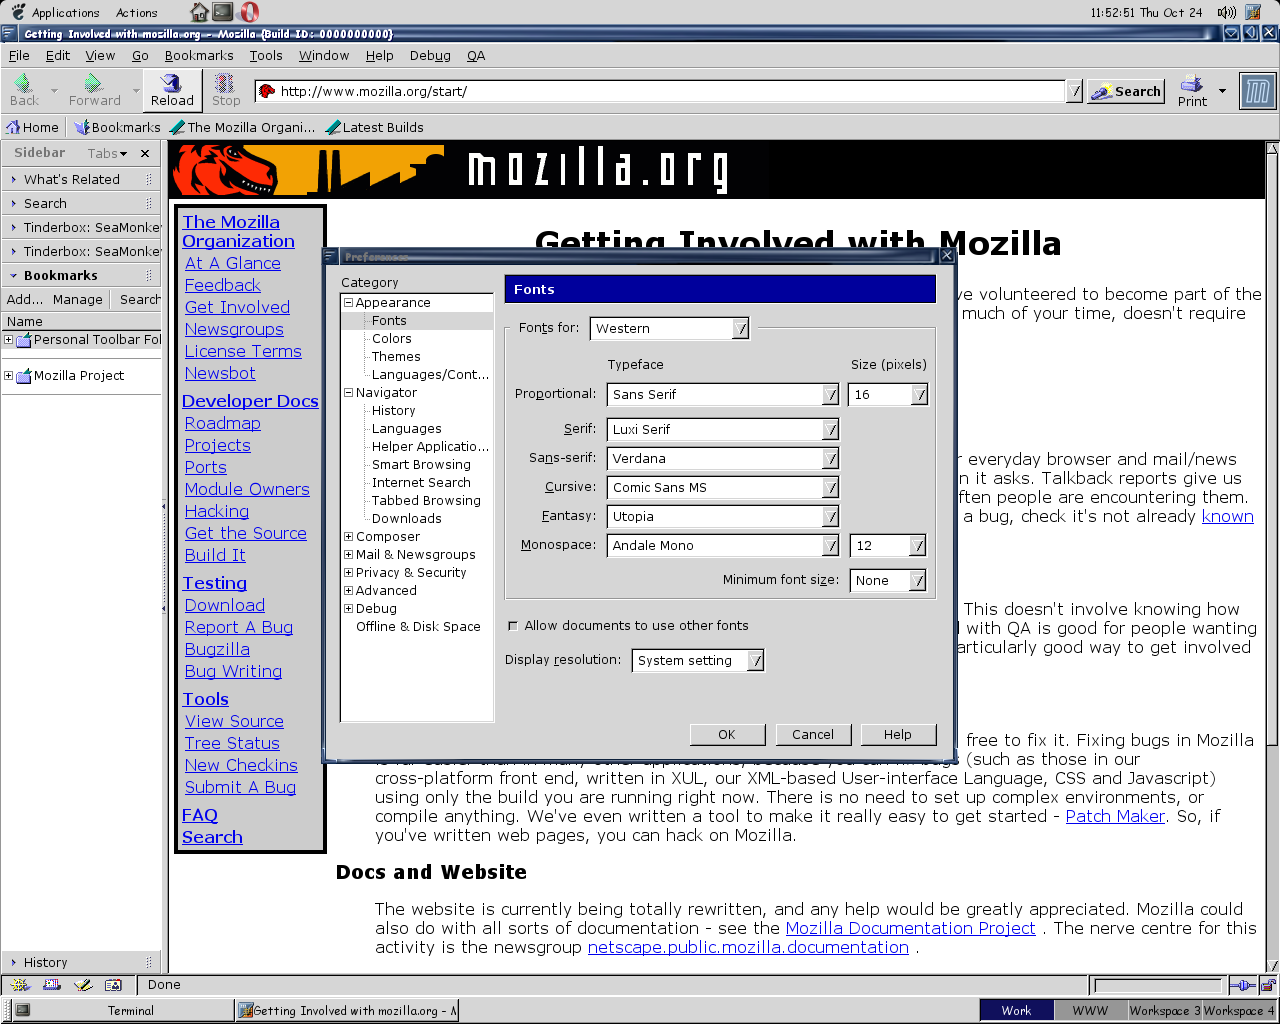Open the Bookmarks toolbar folder

(118, 127)
